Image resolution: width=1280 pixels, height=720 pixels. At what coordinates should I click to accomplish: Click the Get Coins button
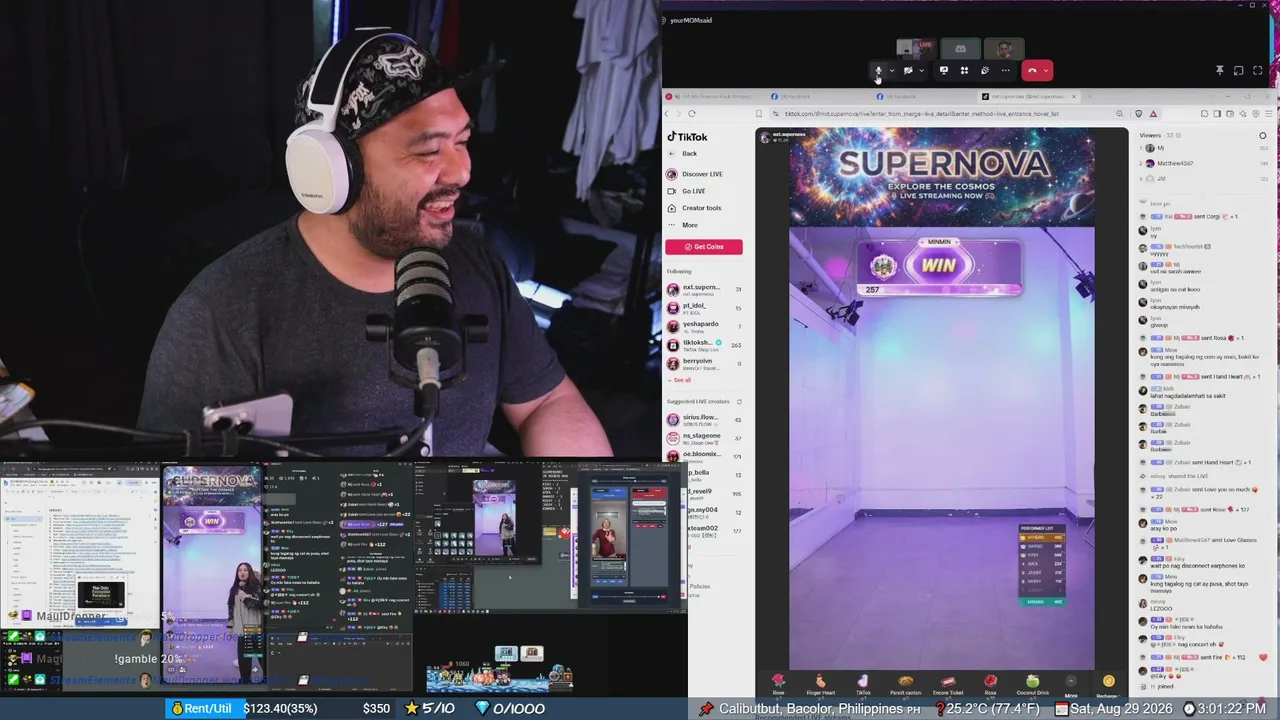click(x=704, y=247)
